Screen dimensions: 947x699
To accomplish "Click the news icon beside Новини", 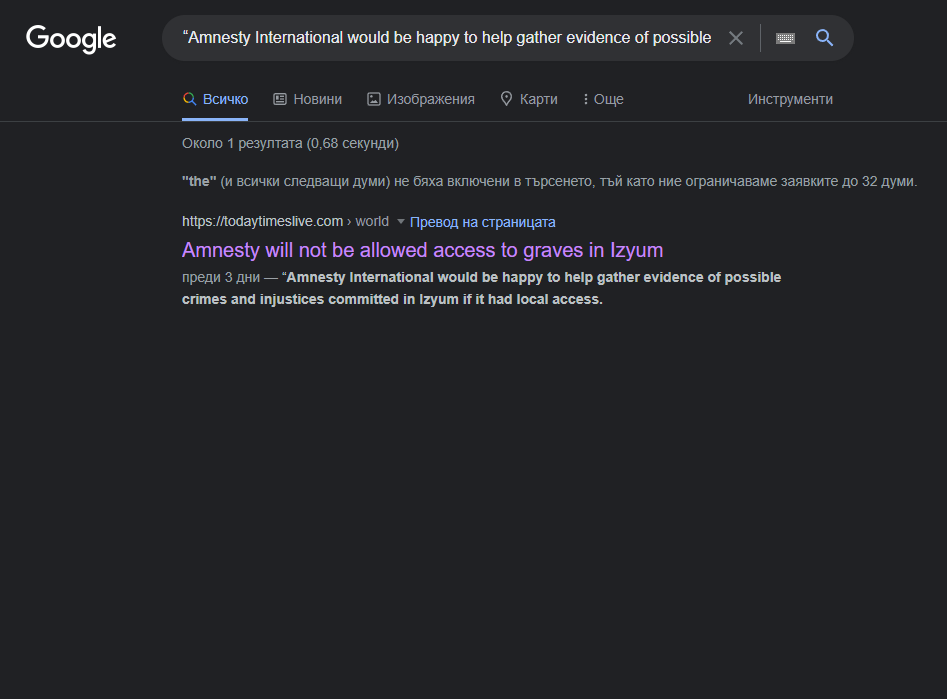I will click(280, 99).
